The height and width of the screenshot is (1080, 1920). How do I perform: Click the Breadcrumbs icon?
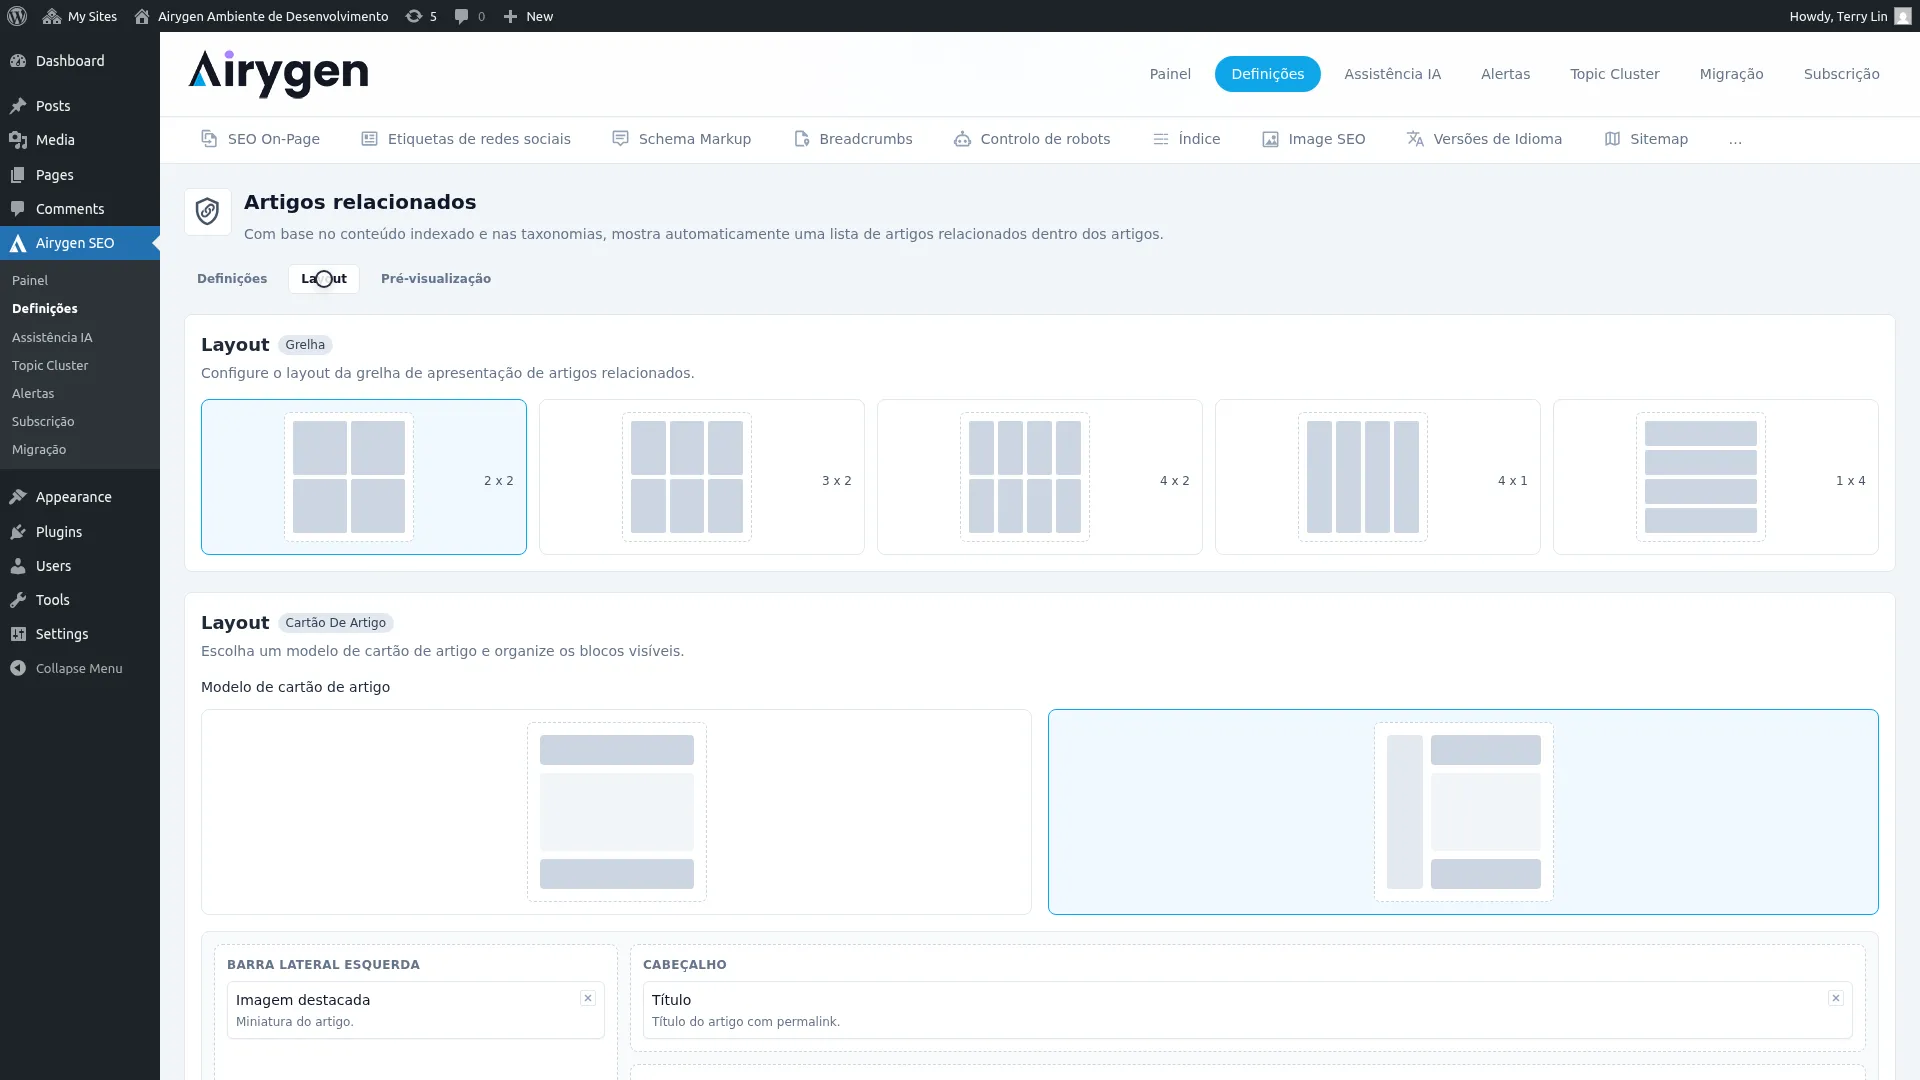(x=801, y=139)
